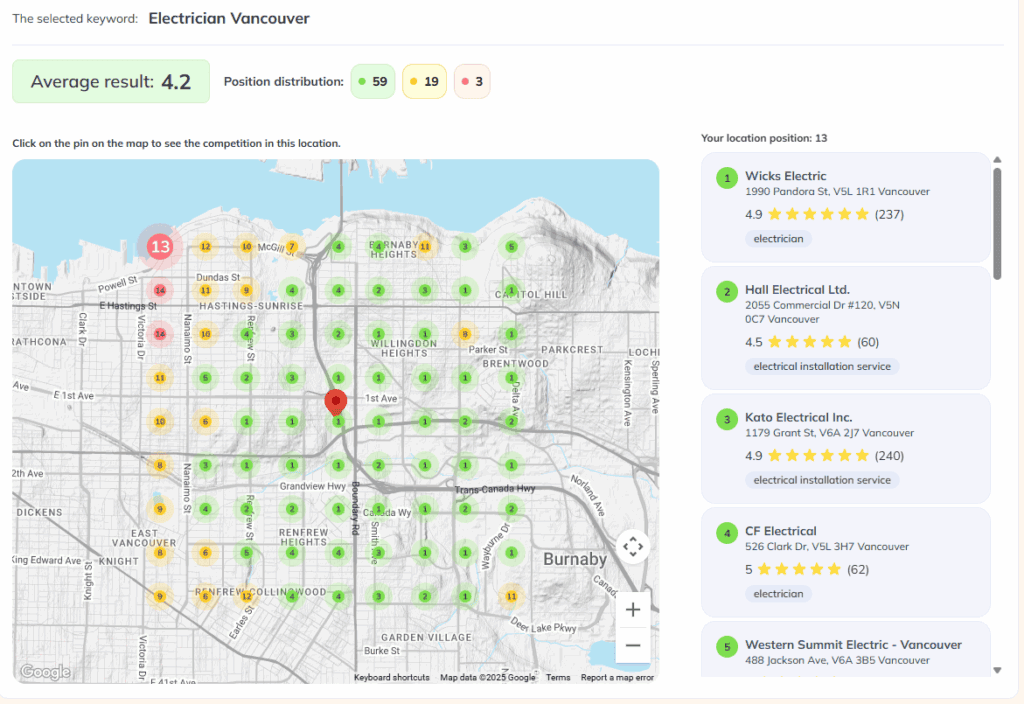This screenshot has width=1024, height=704.
Task: Click the star rating of CF Electrical
Action: (799, 569)
